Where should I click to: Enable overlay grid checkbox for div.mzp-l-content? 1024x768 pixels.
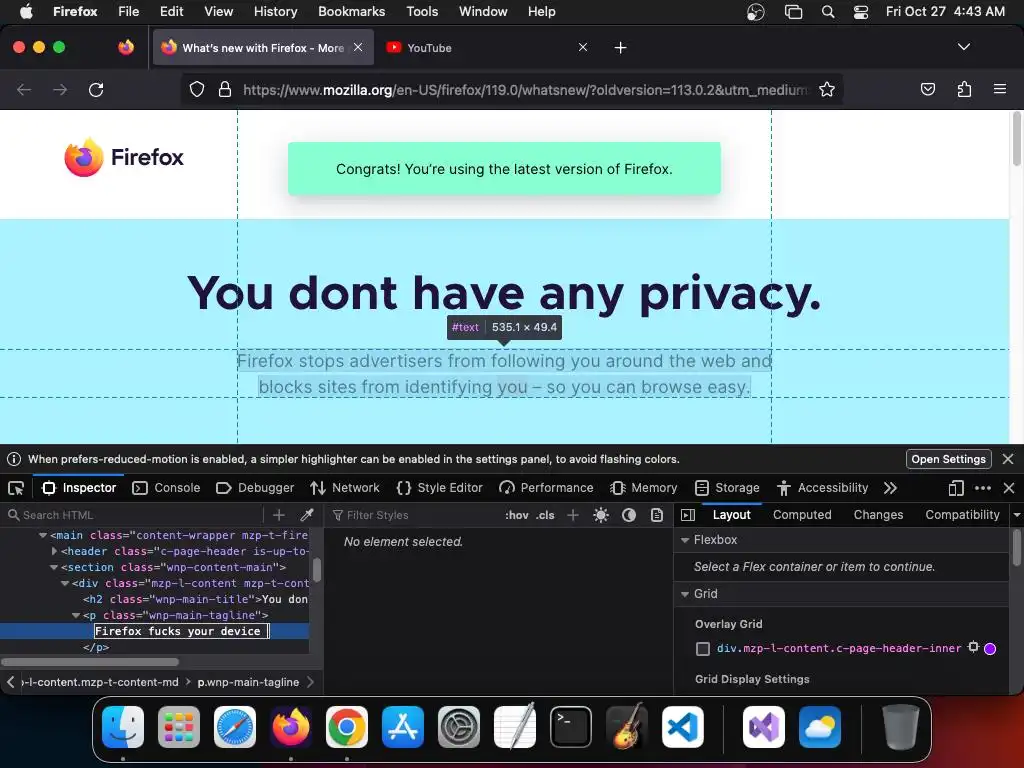tap(703, 649)
